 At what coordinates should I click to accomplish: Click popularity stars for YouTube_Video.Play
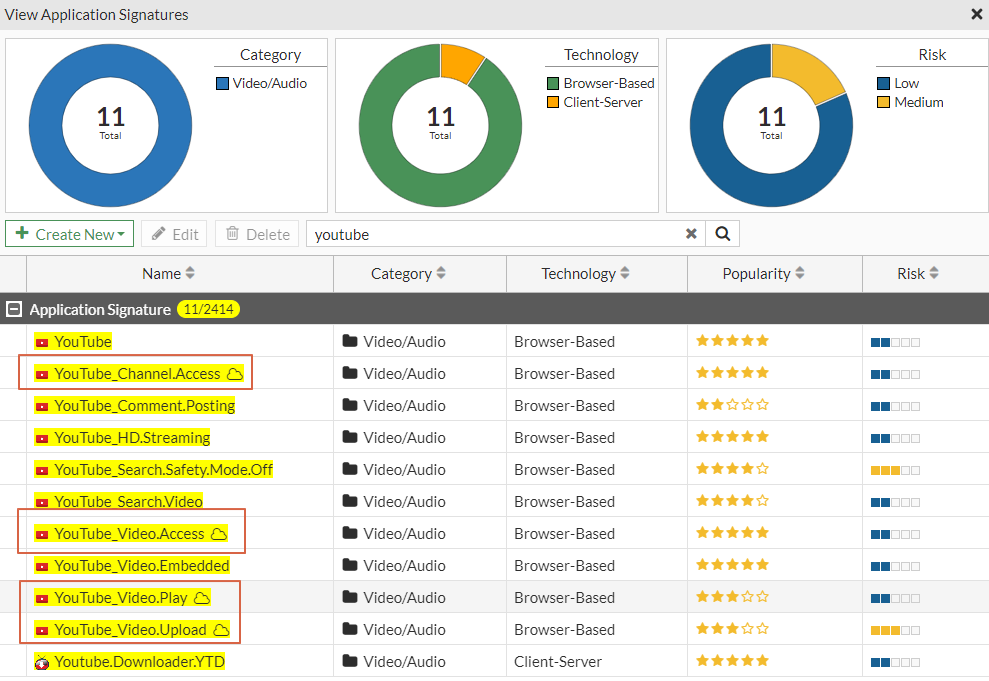732,597
